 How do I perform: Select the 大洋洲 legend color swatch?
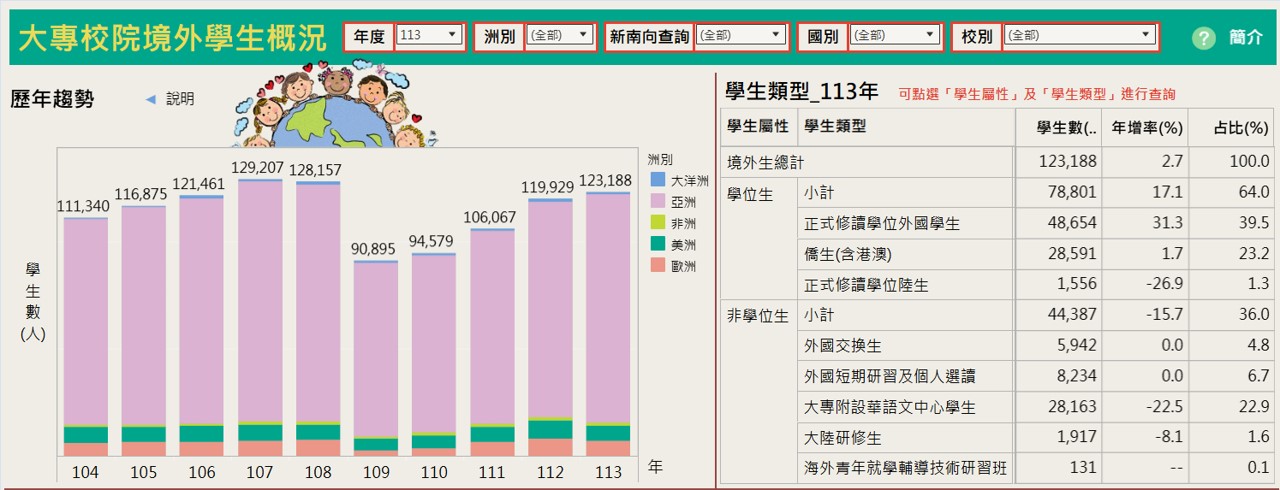(657, 180)
